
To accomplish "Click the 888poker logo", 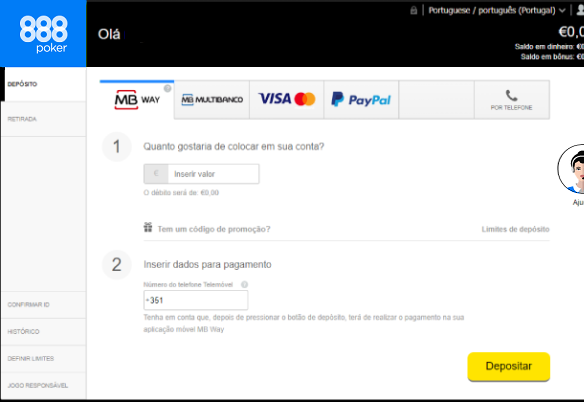I will click(x=44, y=34).
